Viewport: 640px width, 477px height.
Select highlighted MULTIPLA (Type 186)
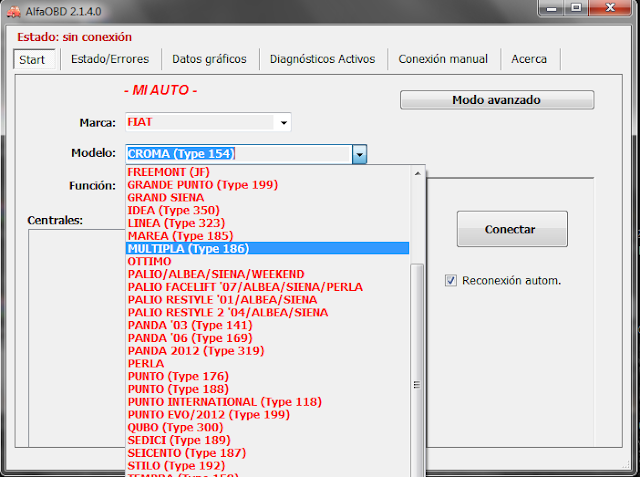click(267, 248)
